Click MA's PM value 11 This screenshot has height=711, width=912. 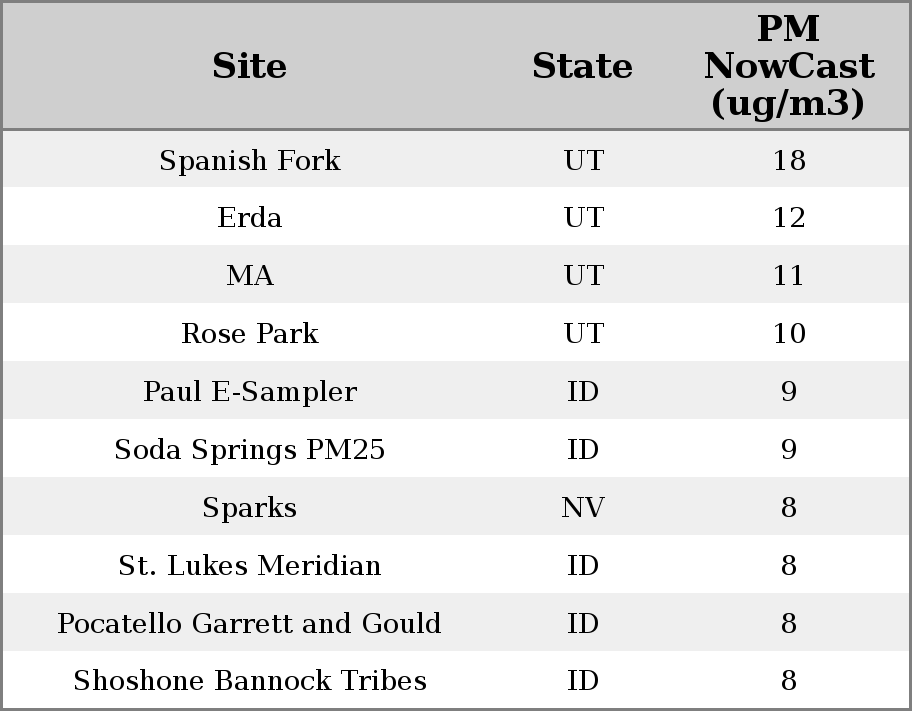coord(788,275)
